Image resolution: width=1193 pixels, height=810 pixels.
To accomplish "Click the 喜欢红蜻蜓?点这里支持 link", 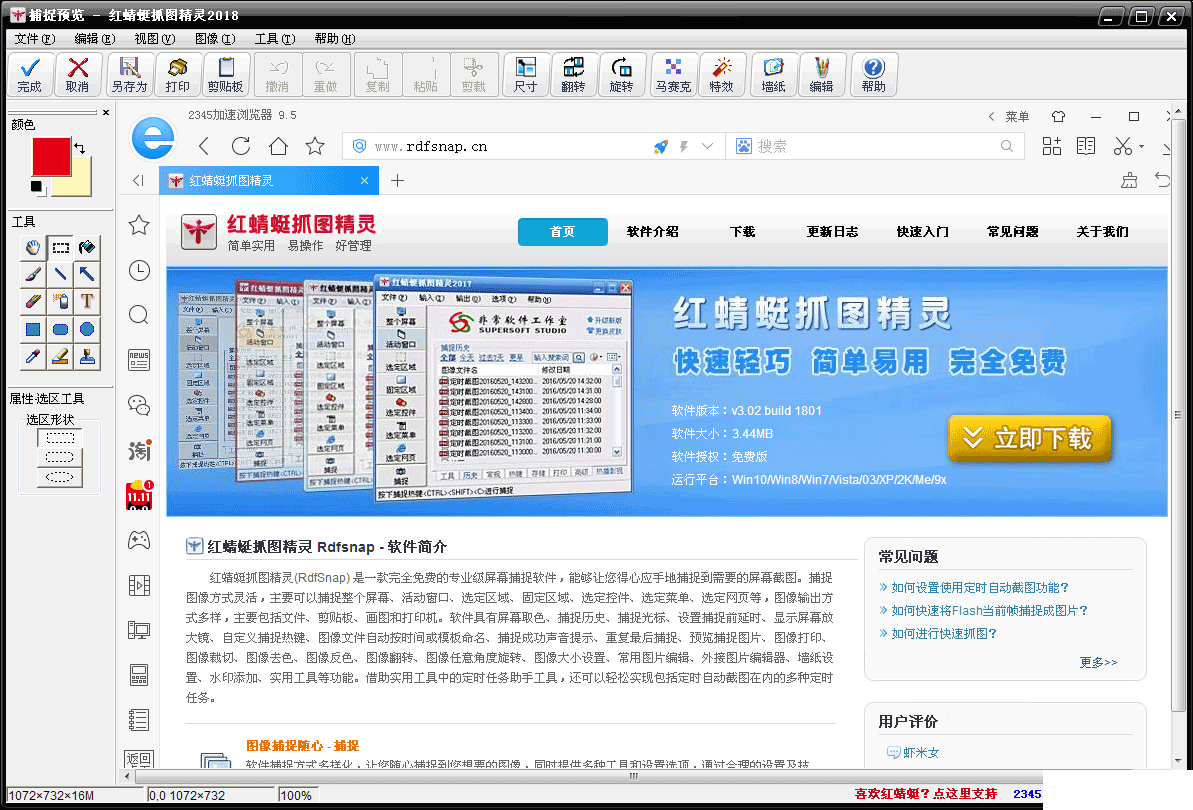I will pos(925,793).
